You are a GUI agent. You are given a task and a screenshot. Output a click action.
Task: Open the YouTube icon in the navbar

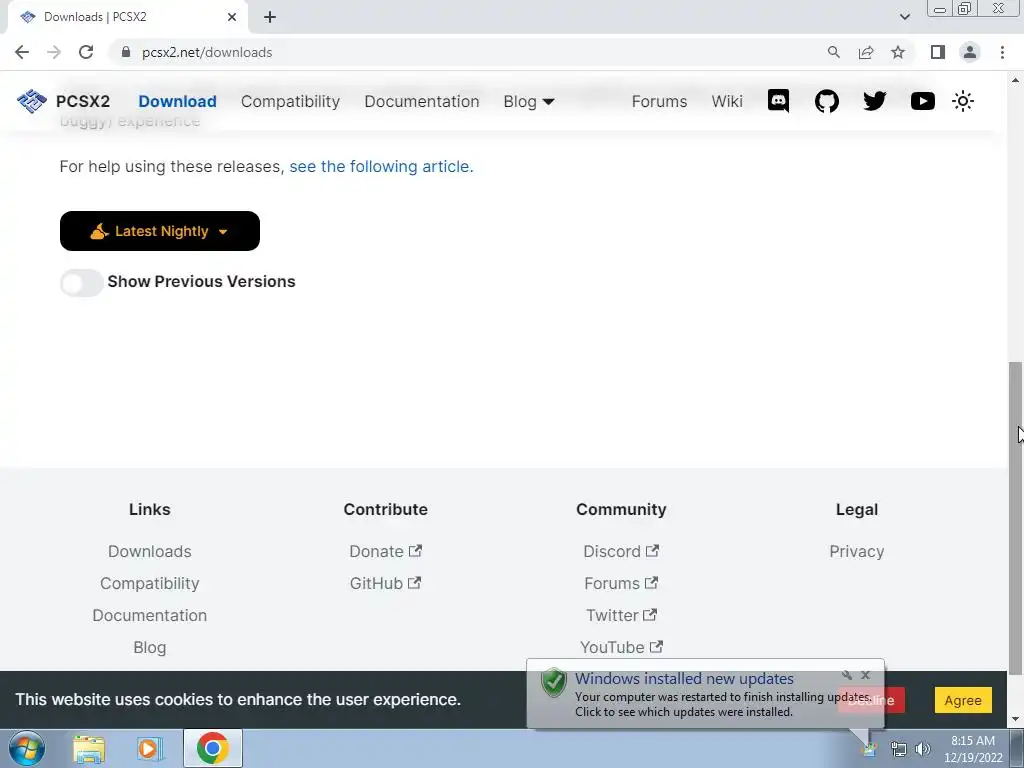click(923, 101)
